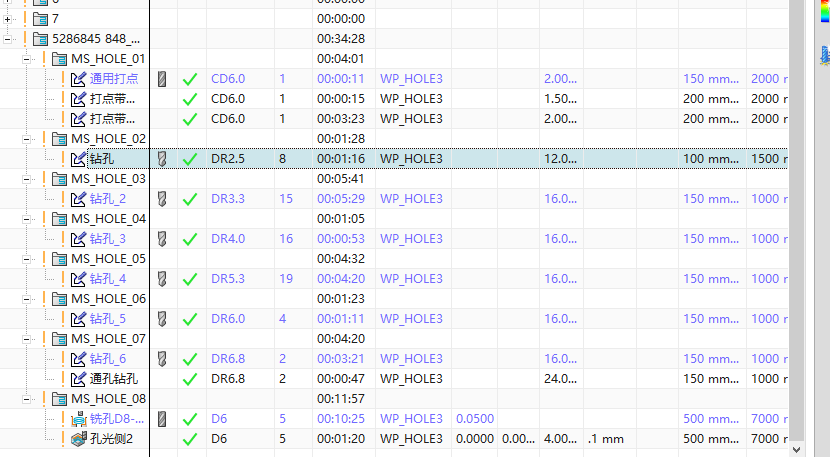Click the .1 mm value in 孔光侧2 row
The height and width of the screenshot is (457, 830).
[x=606, y=439]
